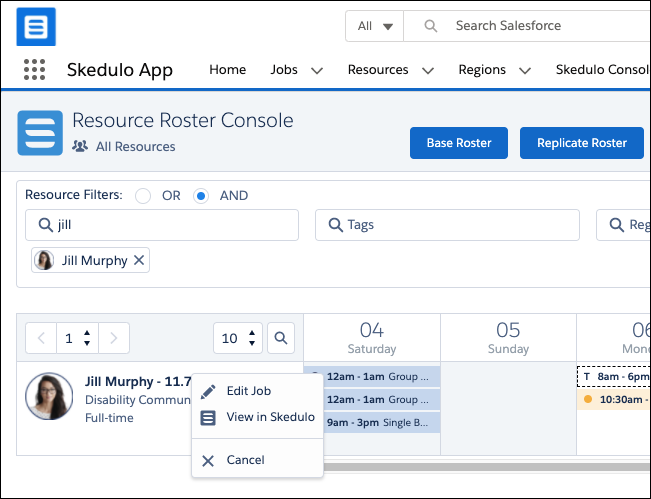The height and width of the screenshot is (499, 651).
Task: Remove Jill Murphy filter chip with X
Action: tap(139, 260)
